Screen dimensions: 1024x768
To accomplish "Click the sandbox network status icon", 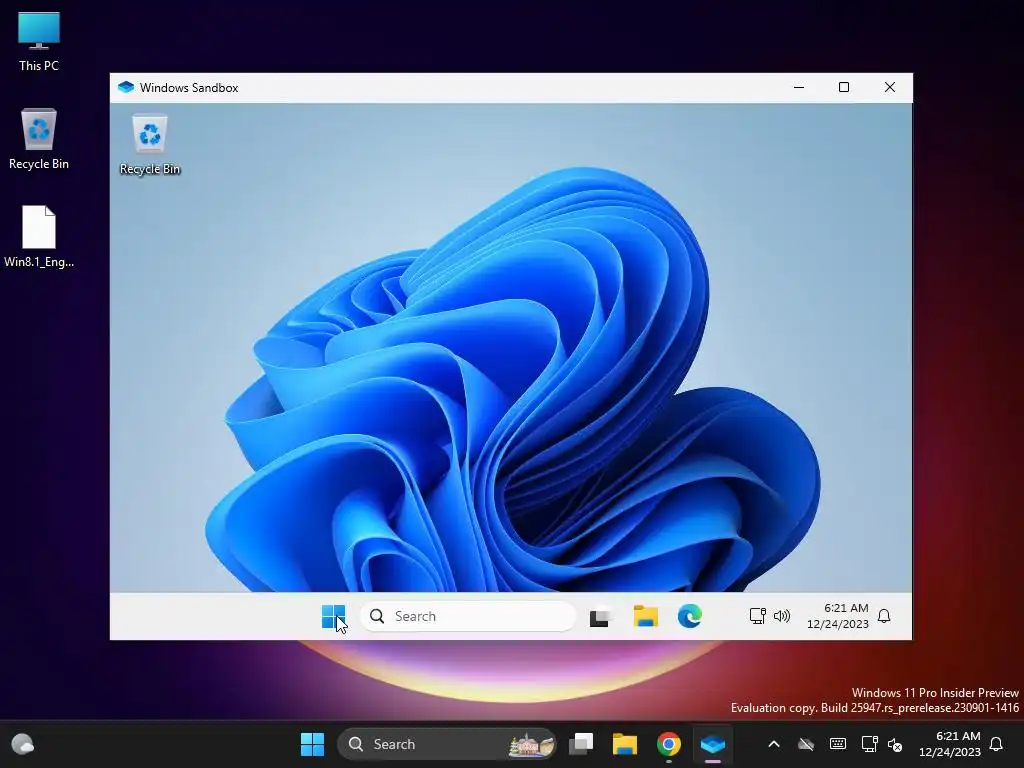I will (x=758, y=616).
